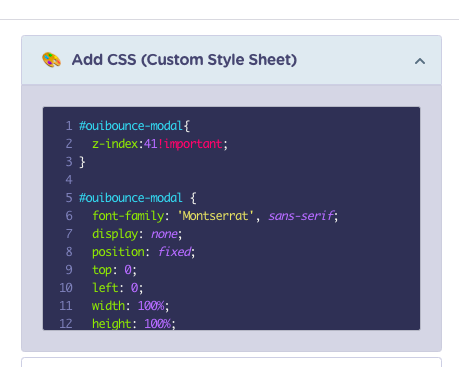Click the height: 100% line
This screenshot has width=459, height=367.
coord(134,324)
